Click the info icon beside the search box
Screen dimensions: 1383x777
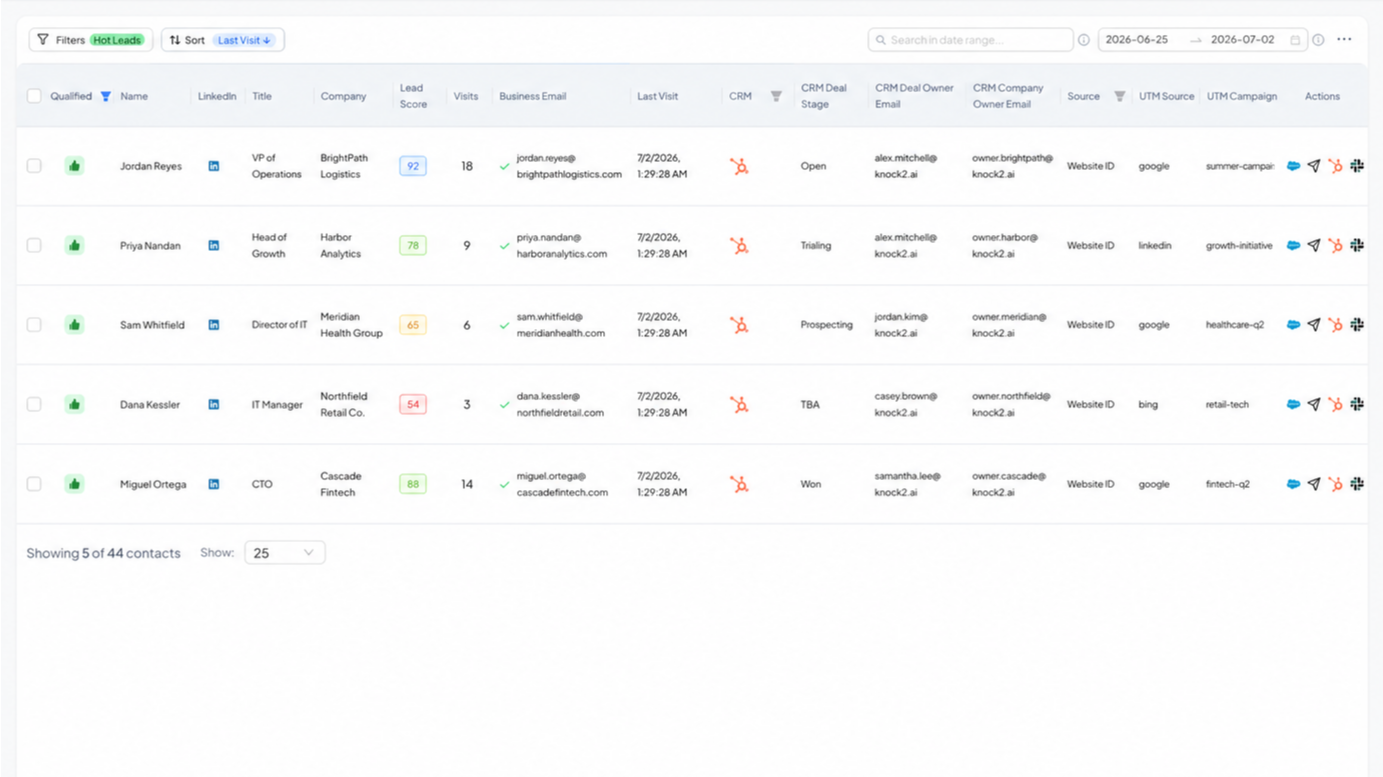1083,40
